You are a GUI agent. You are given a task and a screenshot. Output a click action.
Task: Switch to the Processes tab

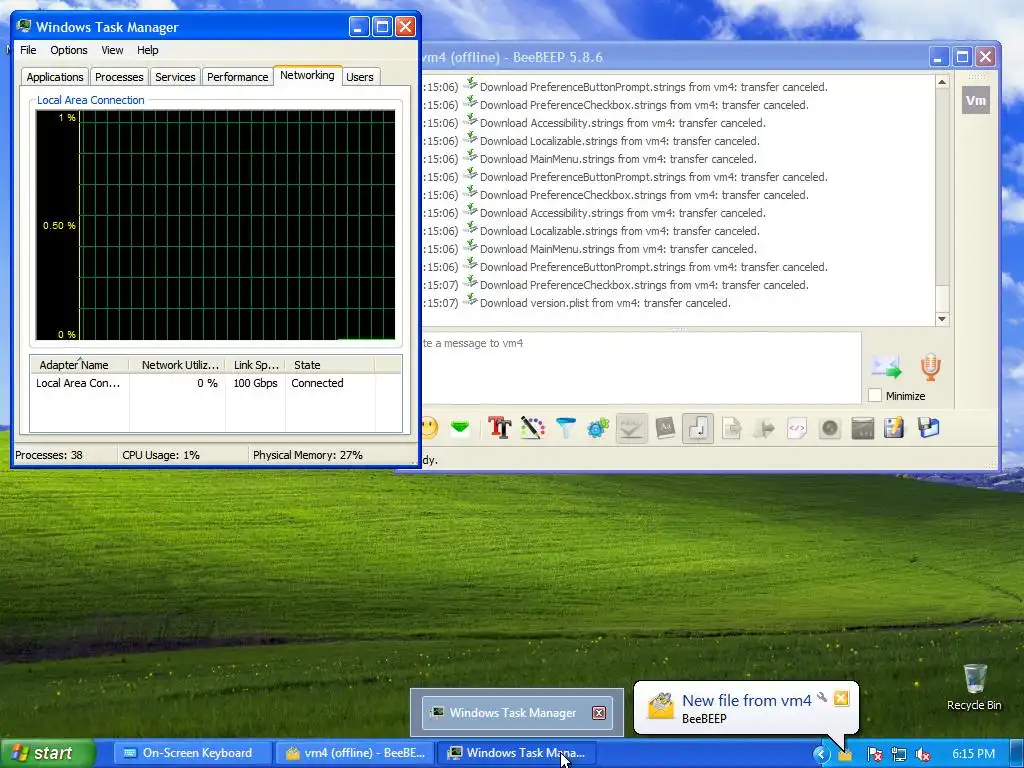pos(119,77)
